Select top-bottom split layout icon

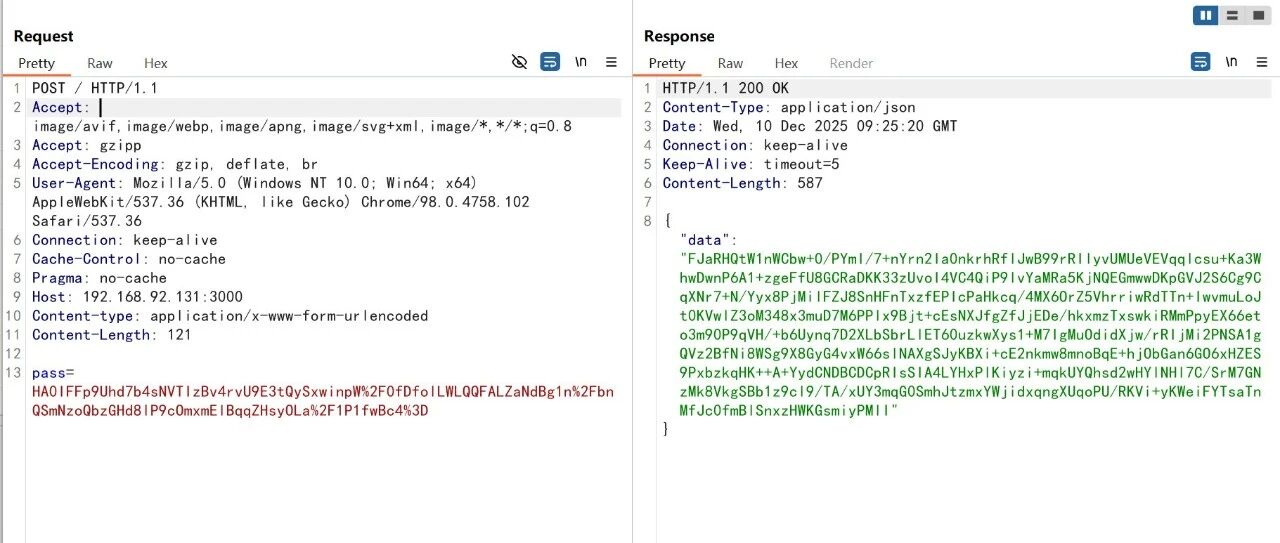[x=1232, y=15]
